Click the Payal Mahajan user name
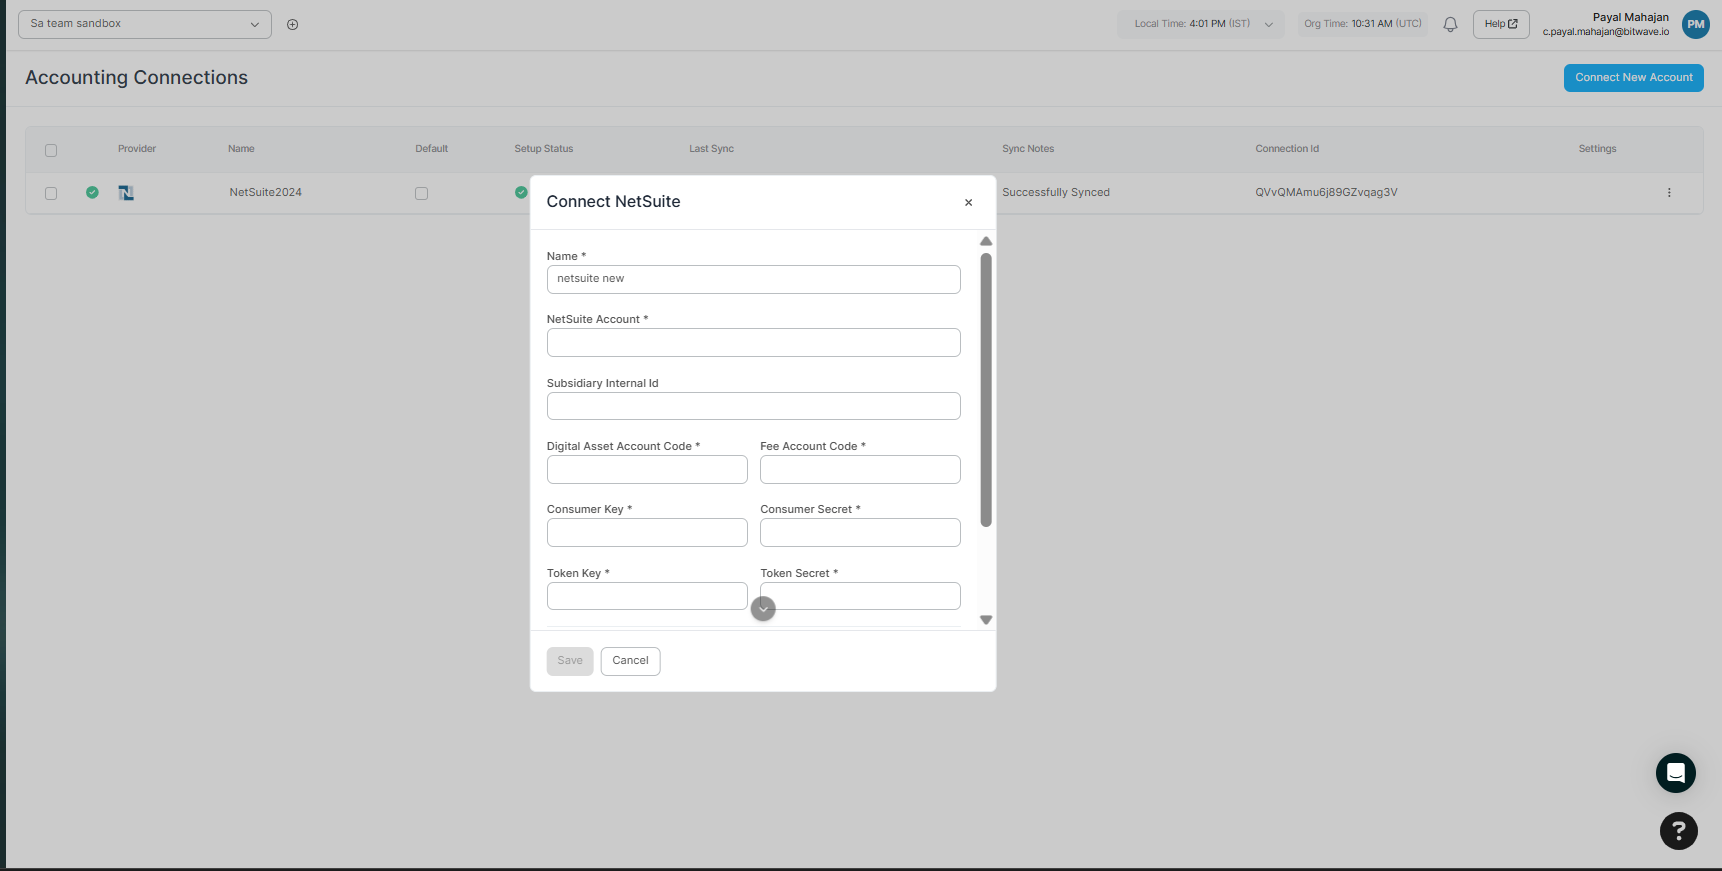1722x871 pixels. tap(1630, 17)
